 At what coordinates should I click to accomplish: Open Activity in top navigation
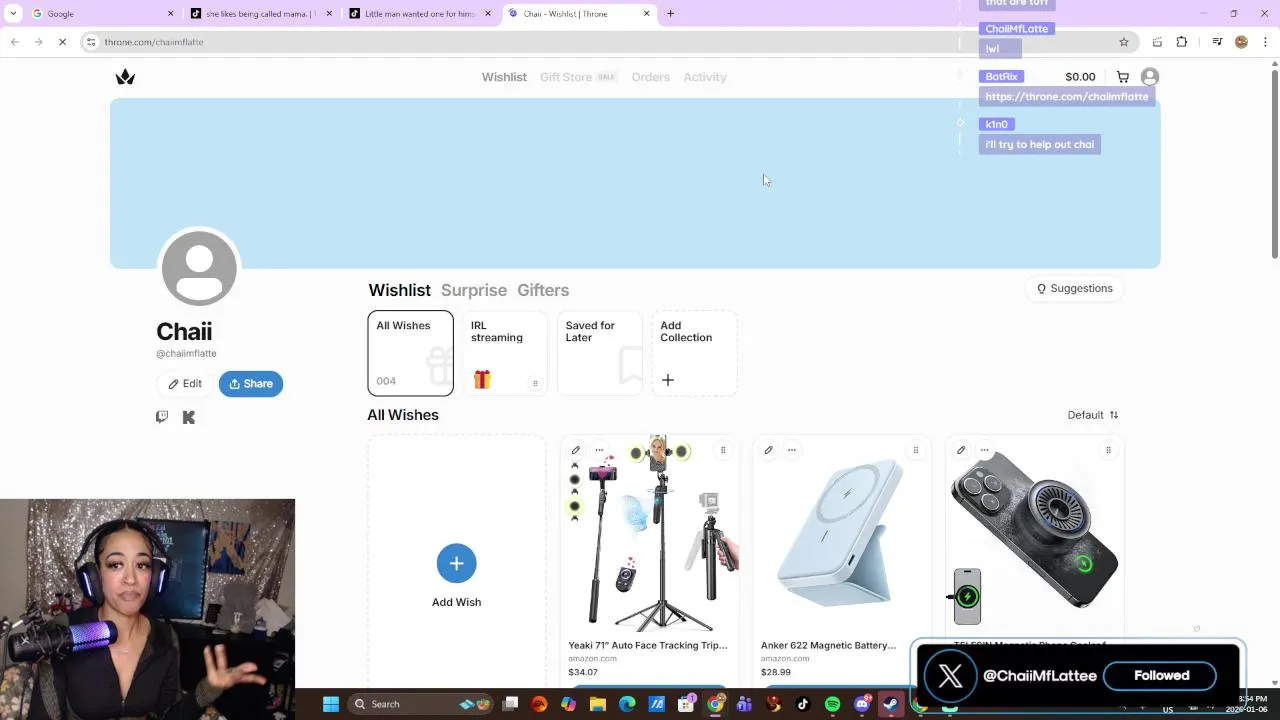[x=705, y=77]
